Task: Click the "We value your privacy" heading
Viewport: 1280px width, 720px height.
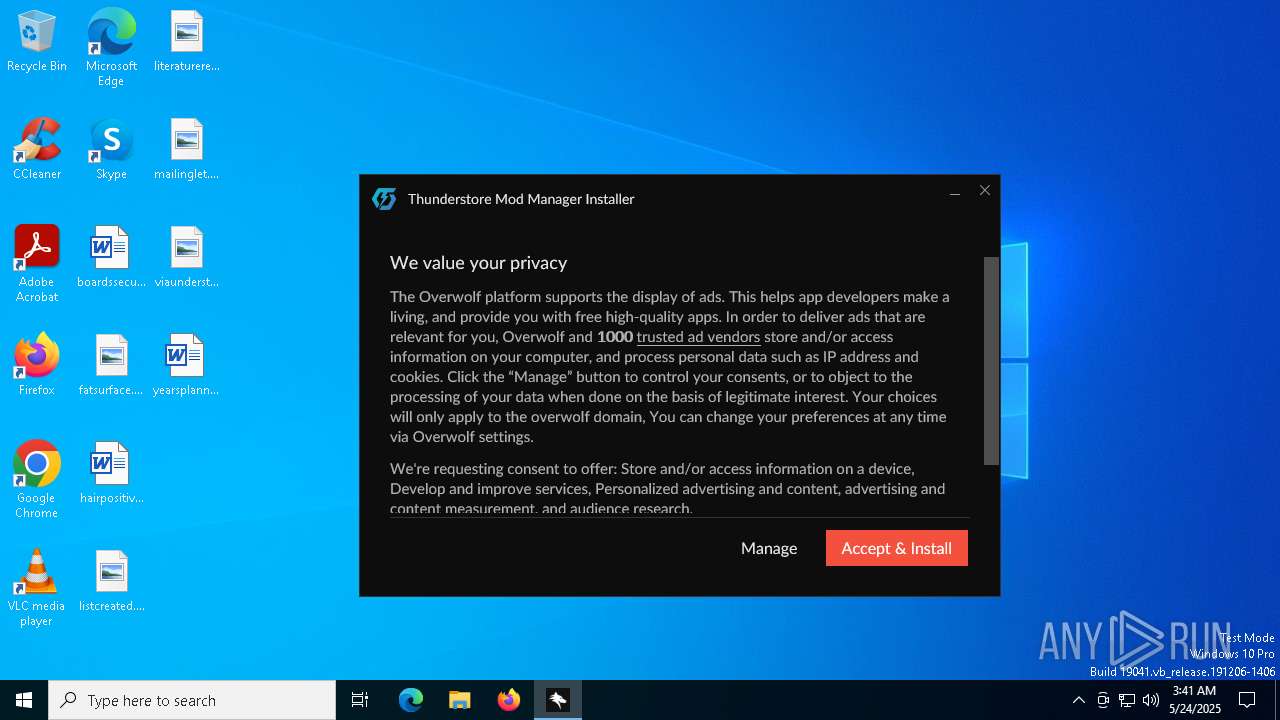Action: (x=478, y=263)
